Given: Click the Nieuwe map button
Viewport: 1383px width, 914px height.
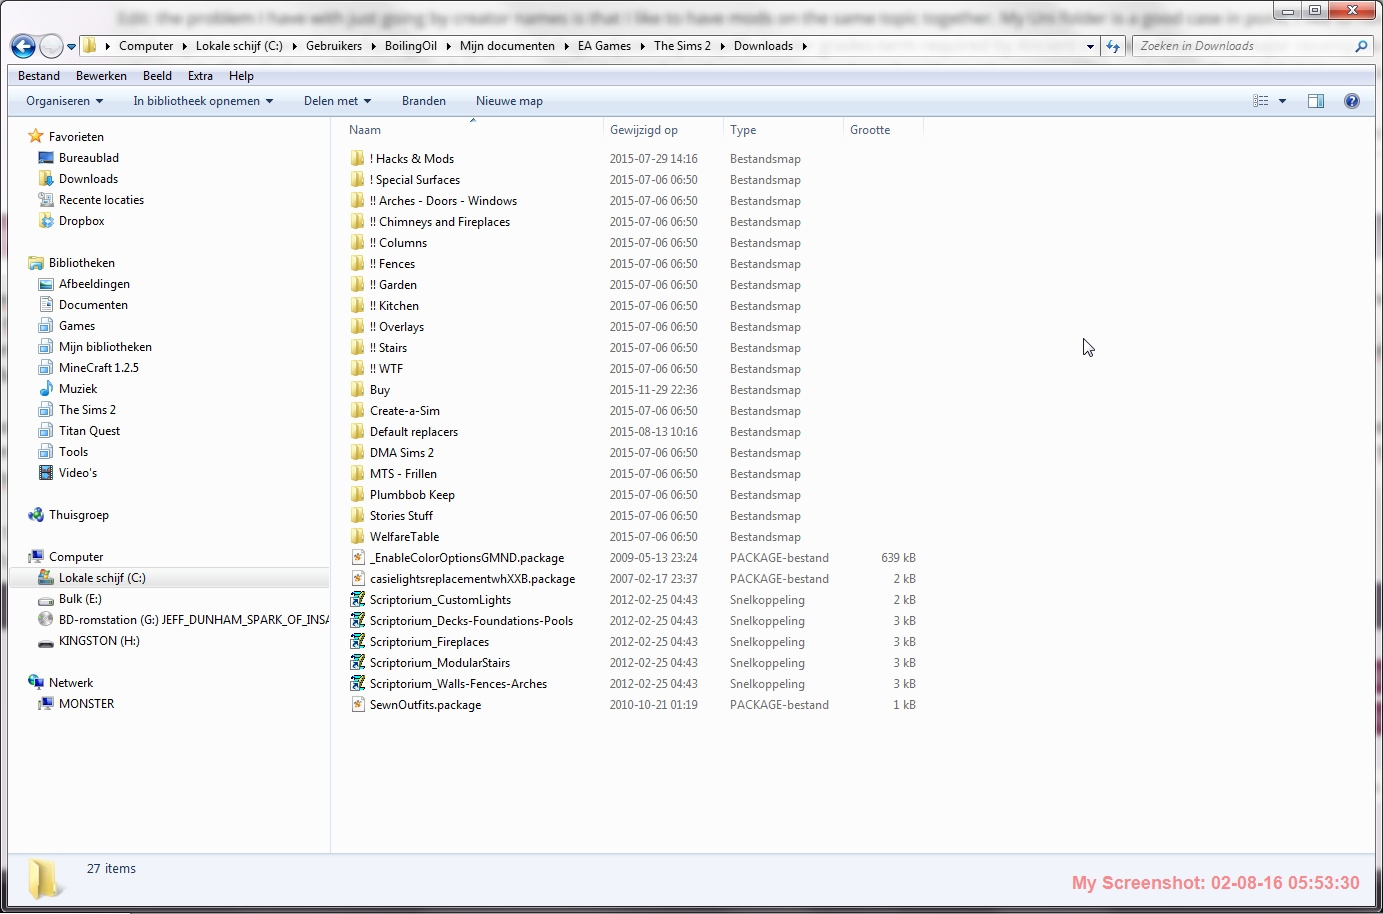Looking at the screenshot, I should [x=509, y=101].
